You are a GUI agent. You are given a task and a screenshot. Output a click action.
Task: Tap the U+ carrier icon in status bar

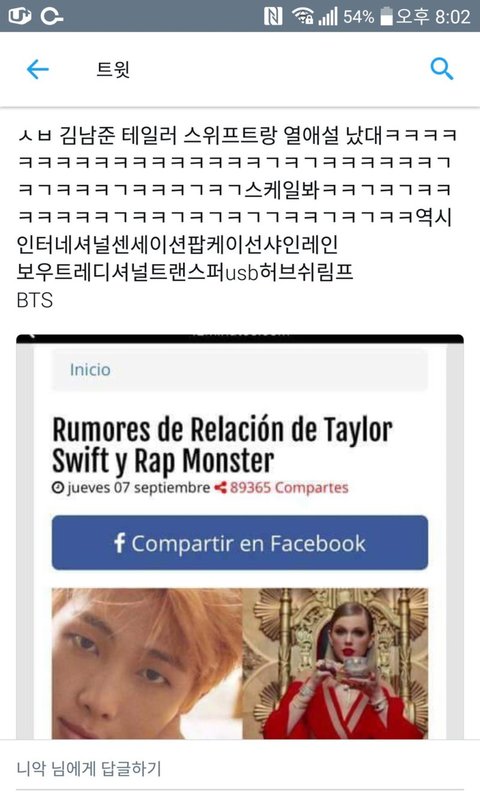click(x=20, y=16)
